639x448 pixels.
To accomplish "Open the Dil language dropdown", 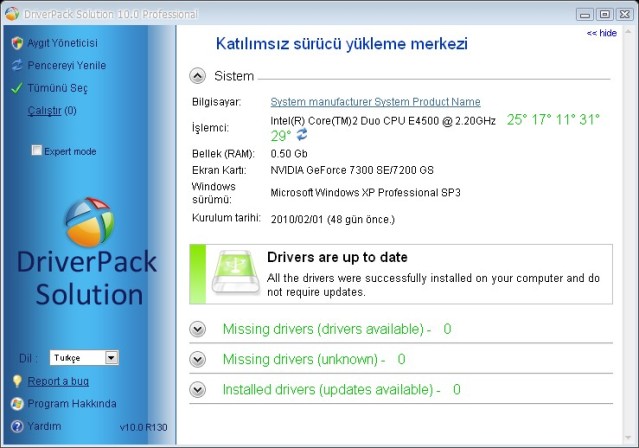I will [x=84, y=358].
